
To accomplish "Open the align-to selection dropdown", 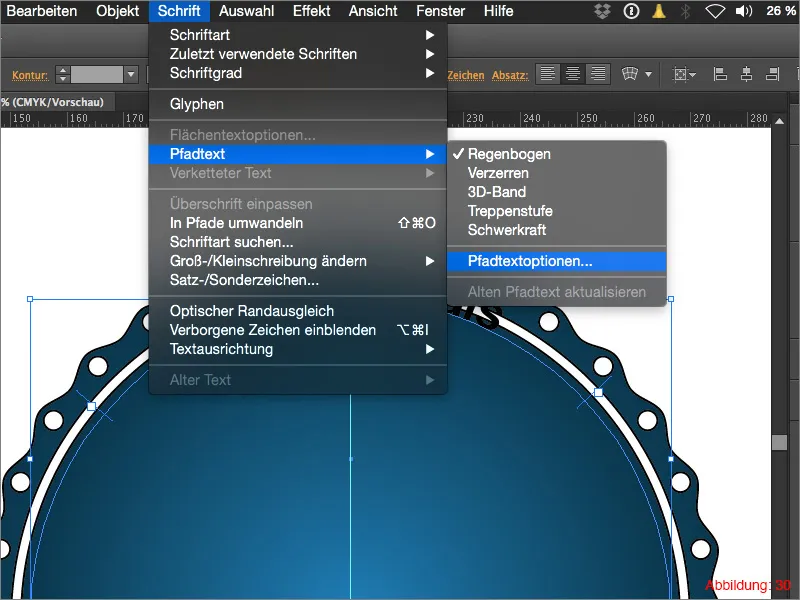I will [x=684, y=74].
